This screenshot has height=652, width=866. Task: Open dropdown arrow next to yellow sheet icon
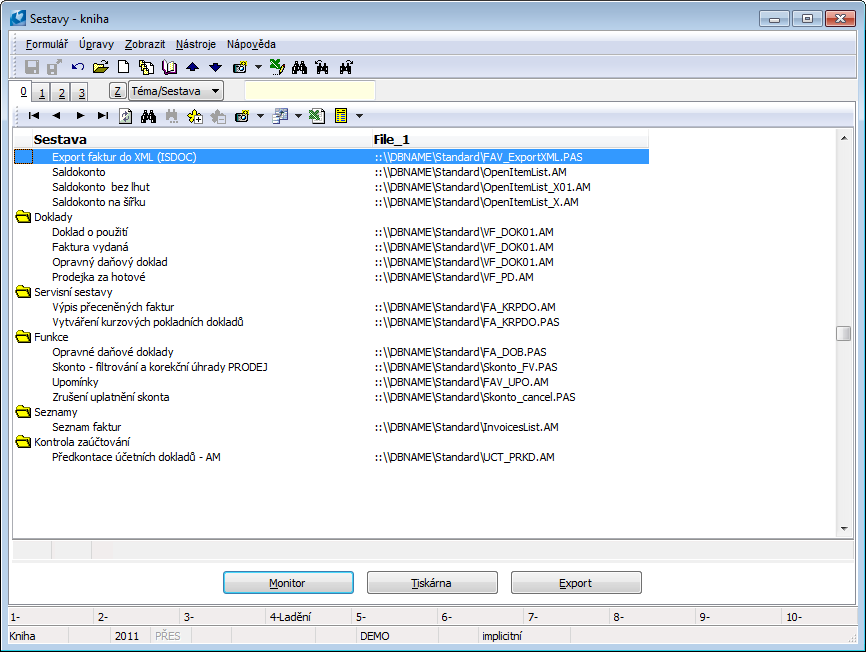pyautogui.click(x=360, y=116)
